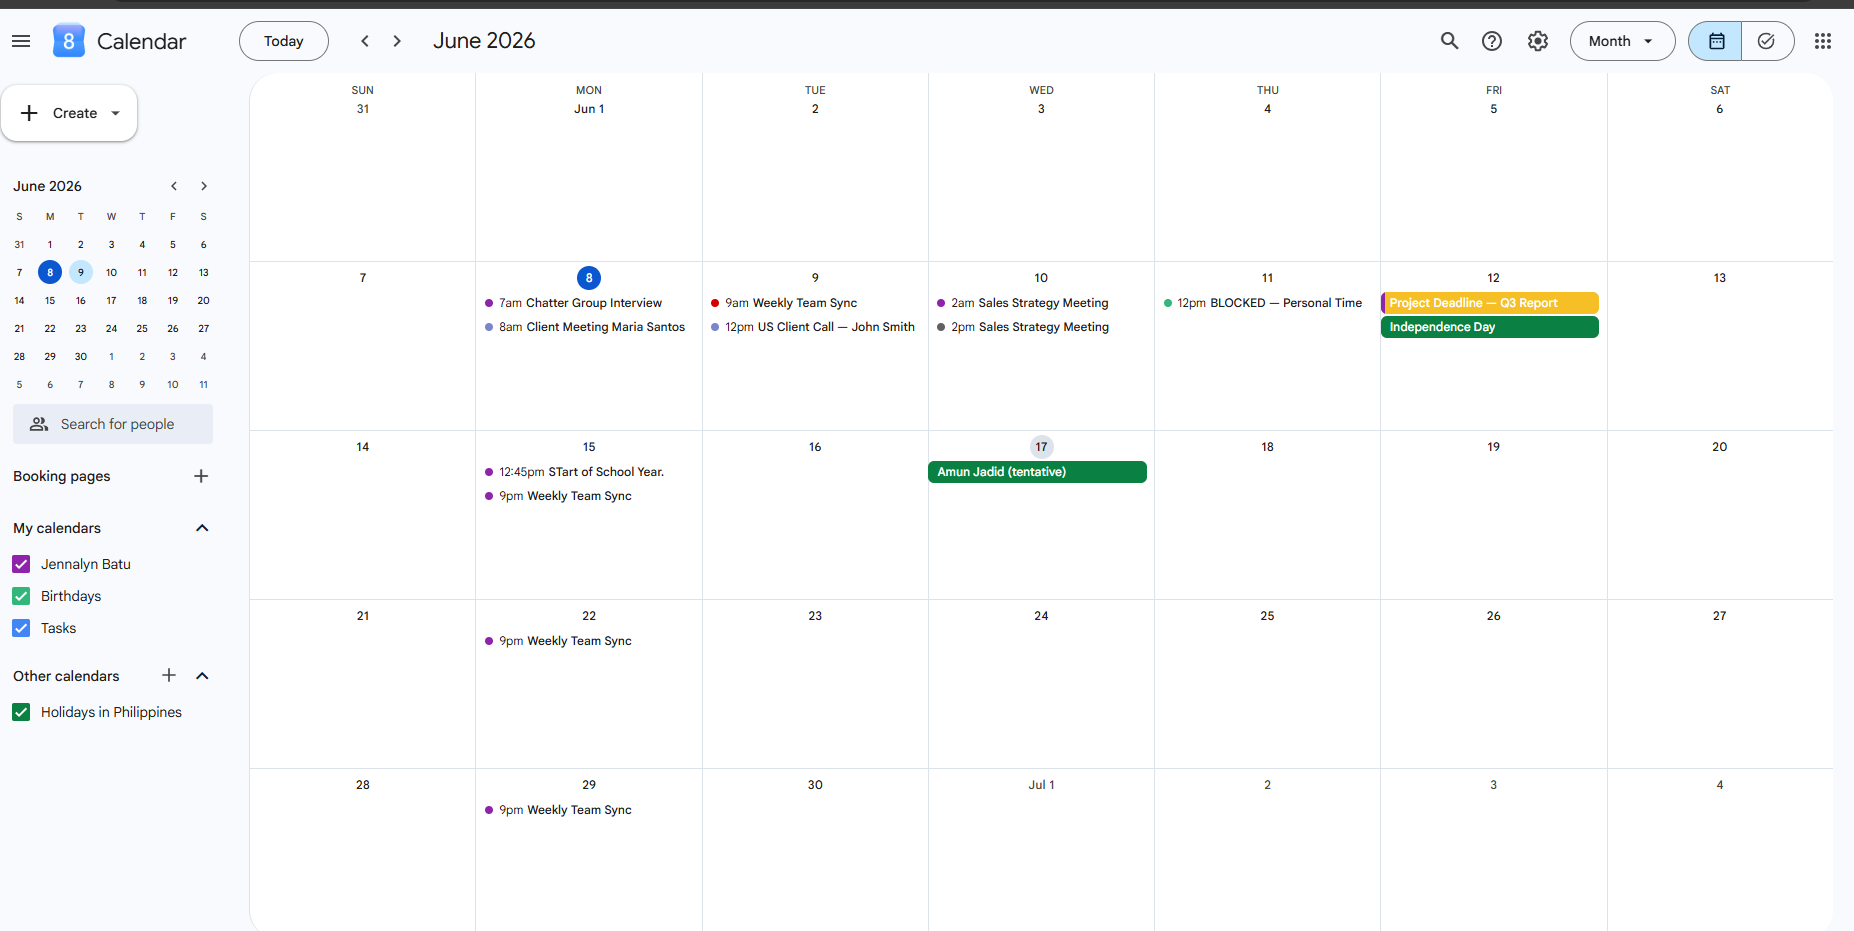Click the search magnifier icon
The height and width of the screenshot is (931, 1854).
(1449, 41)
